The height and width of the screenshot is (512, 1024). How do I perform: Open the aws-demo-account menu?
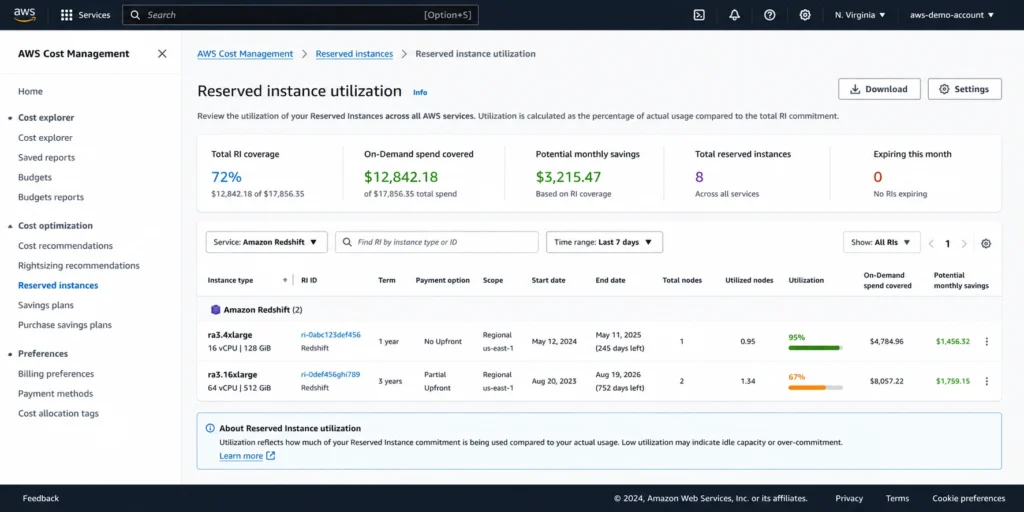coord(952,15)
